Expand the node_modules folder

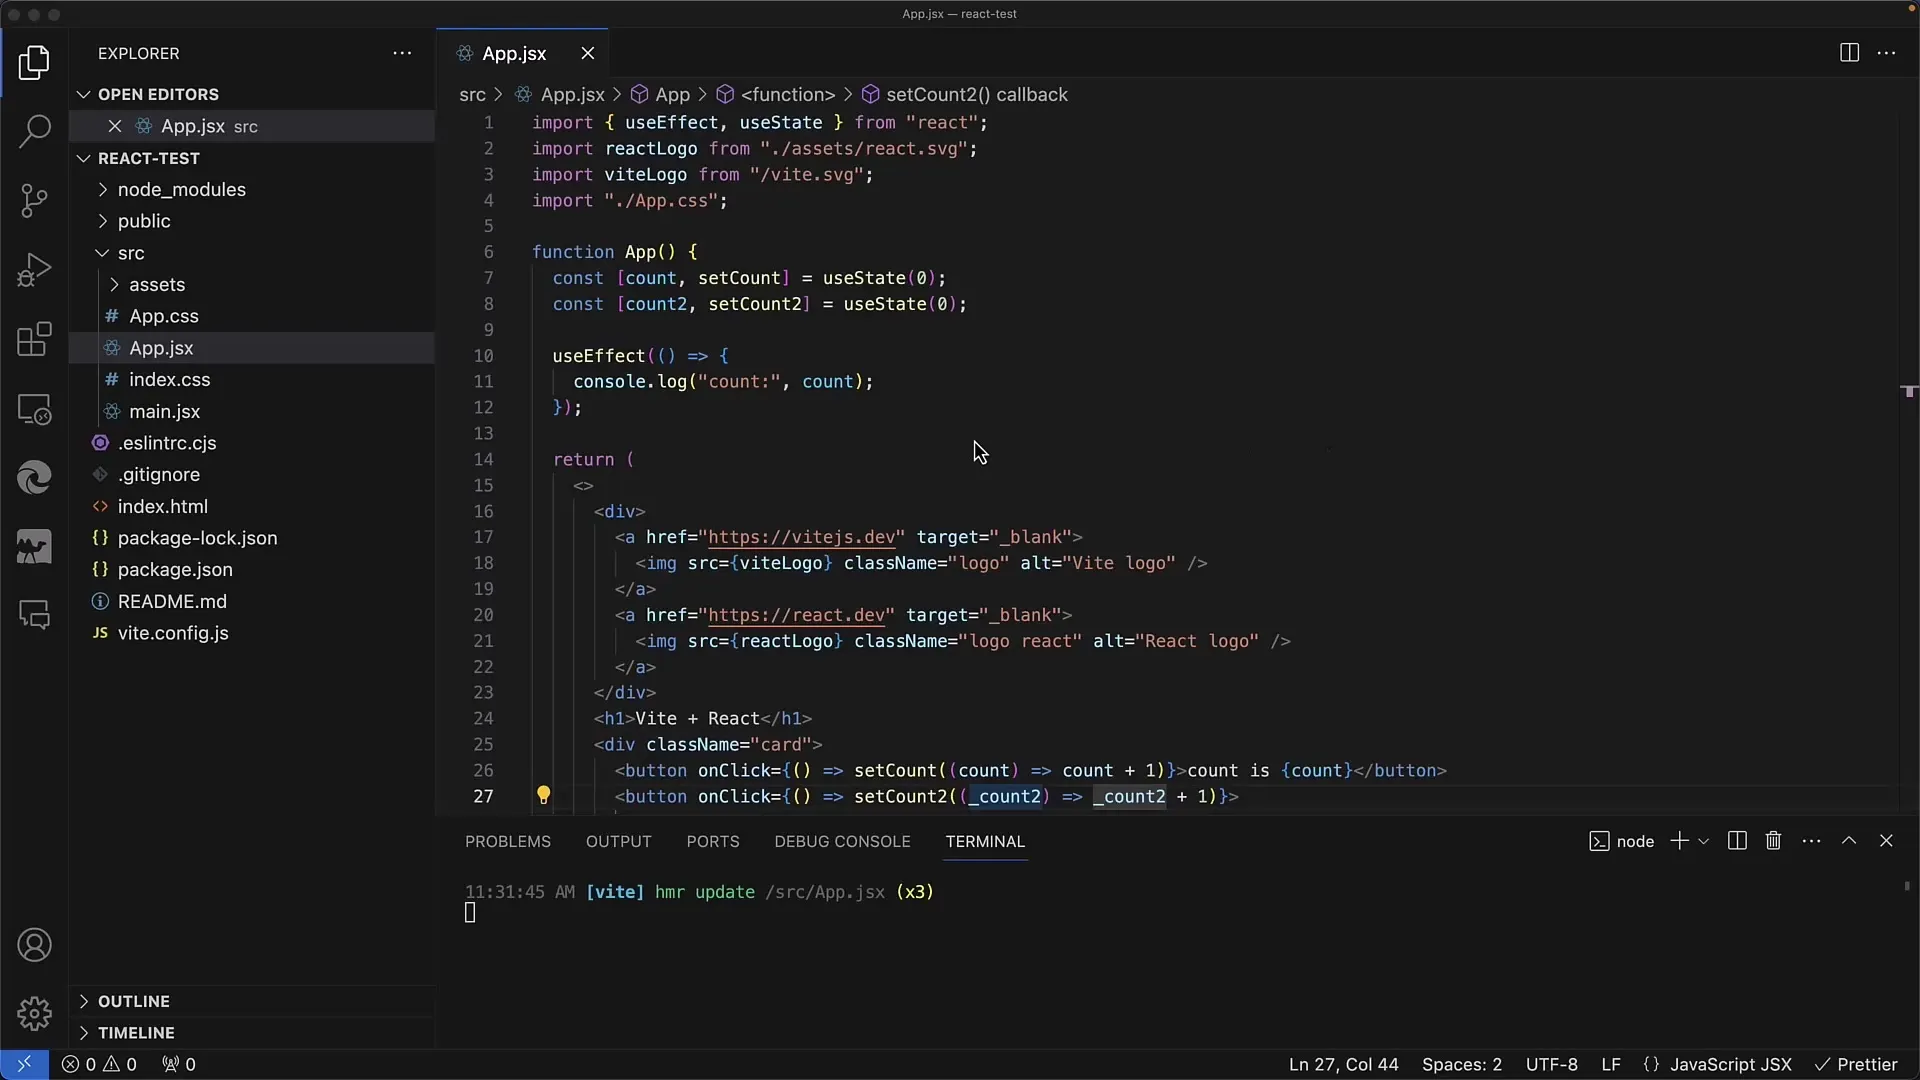click(x=252, y=189)
